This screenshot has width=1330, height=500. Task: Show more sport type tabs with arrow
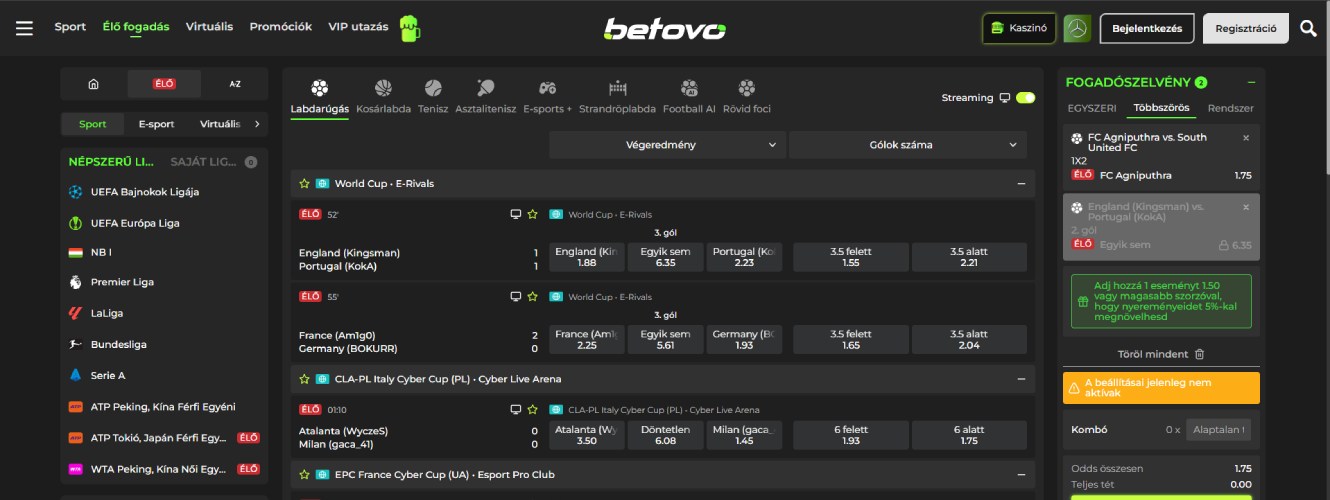pyautogui.click(x=257, y=124)
